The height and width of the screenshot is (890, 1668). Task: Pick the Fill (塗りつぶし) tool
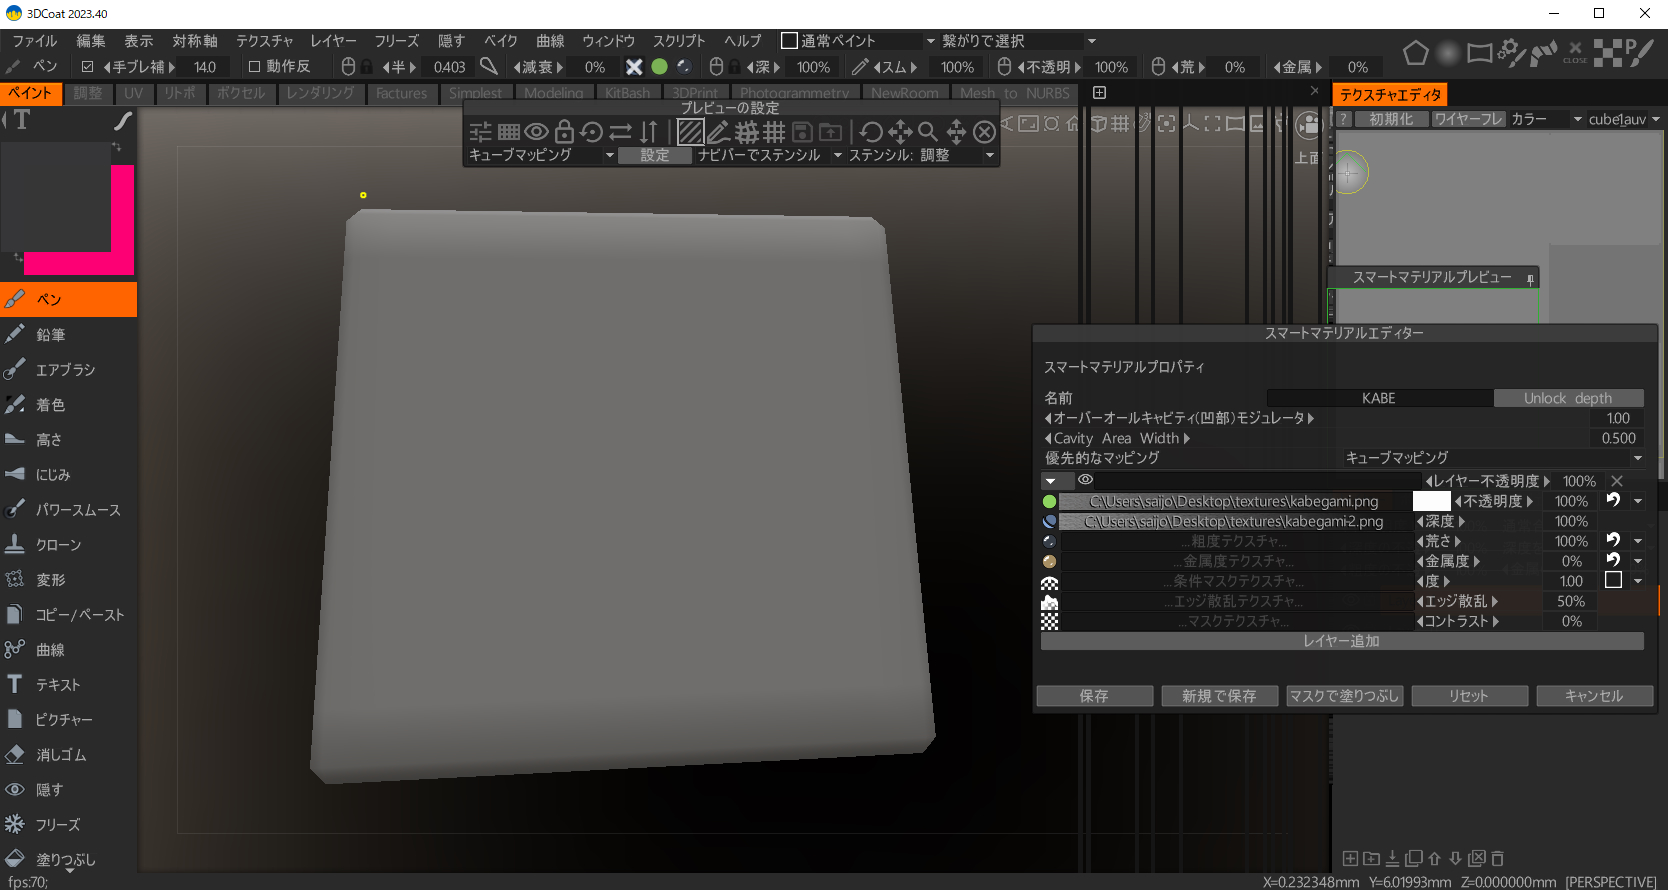click(x=65, y=860)
